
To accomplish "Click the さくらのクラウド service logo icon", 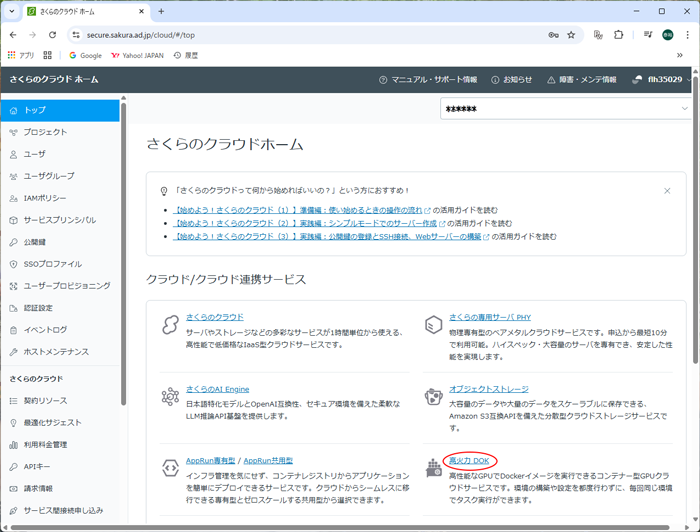I will tap(170, 324).
